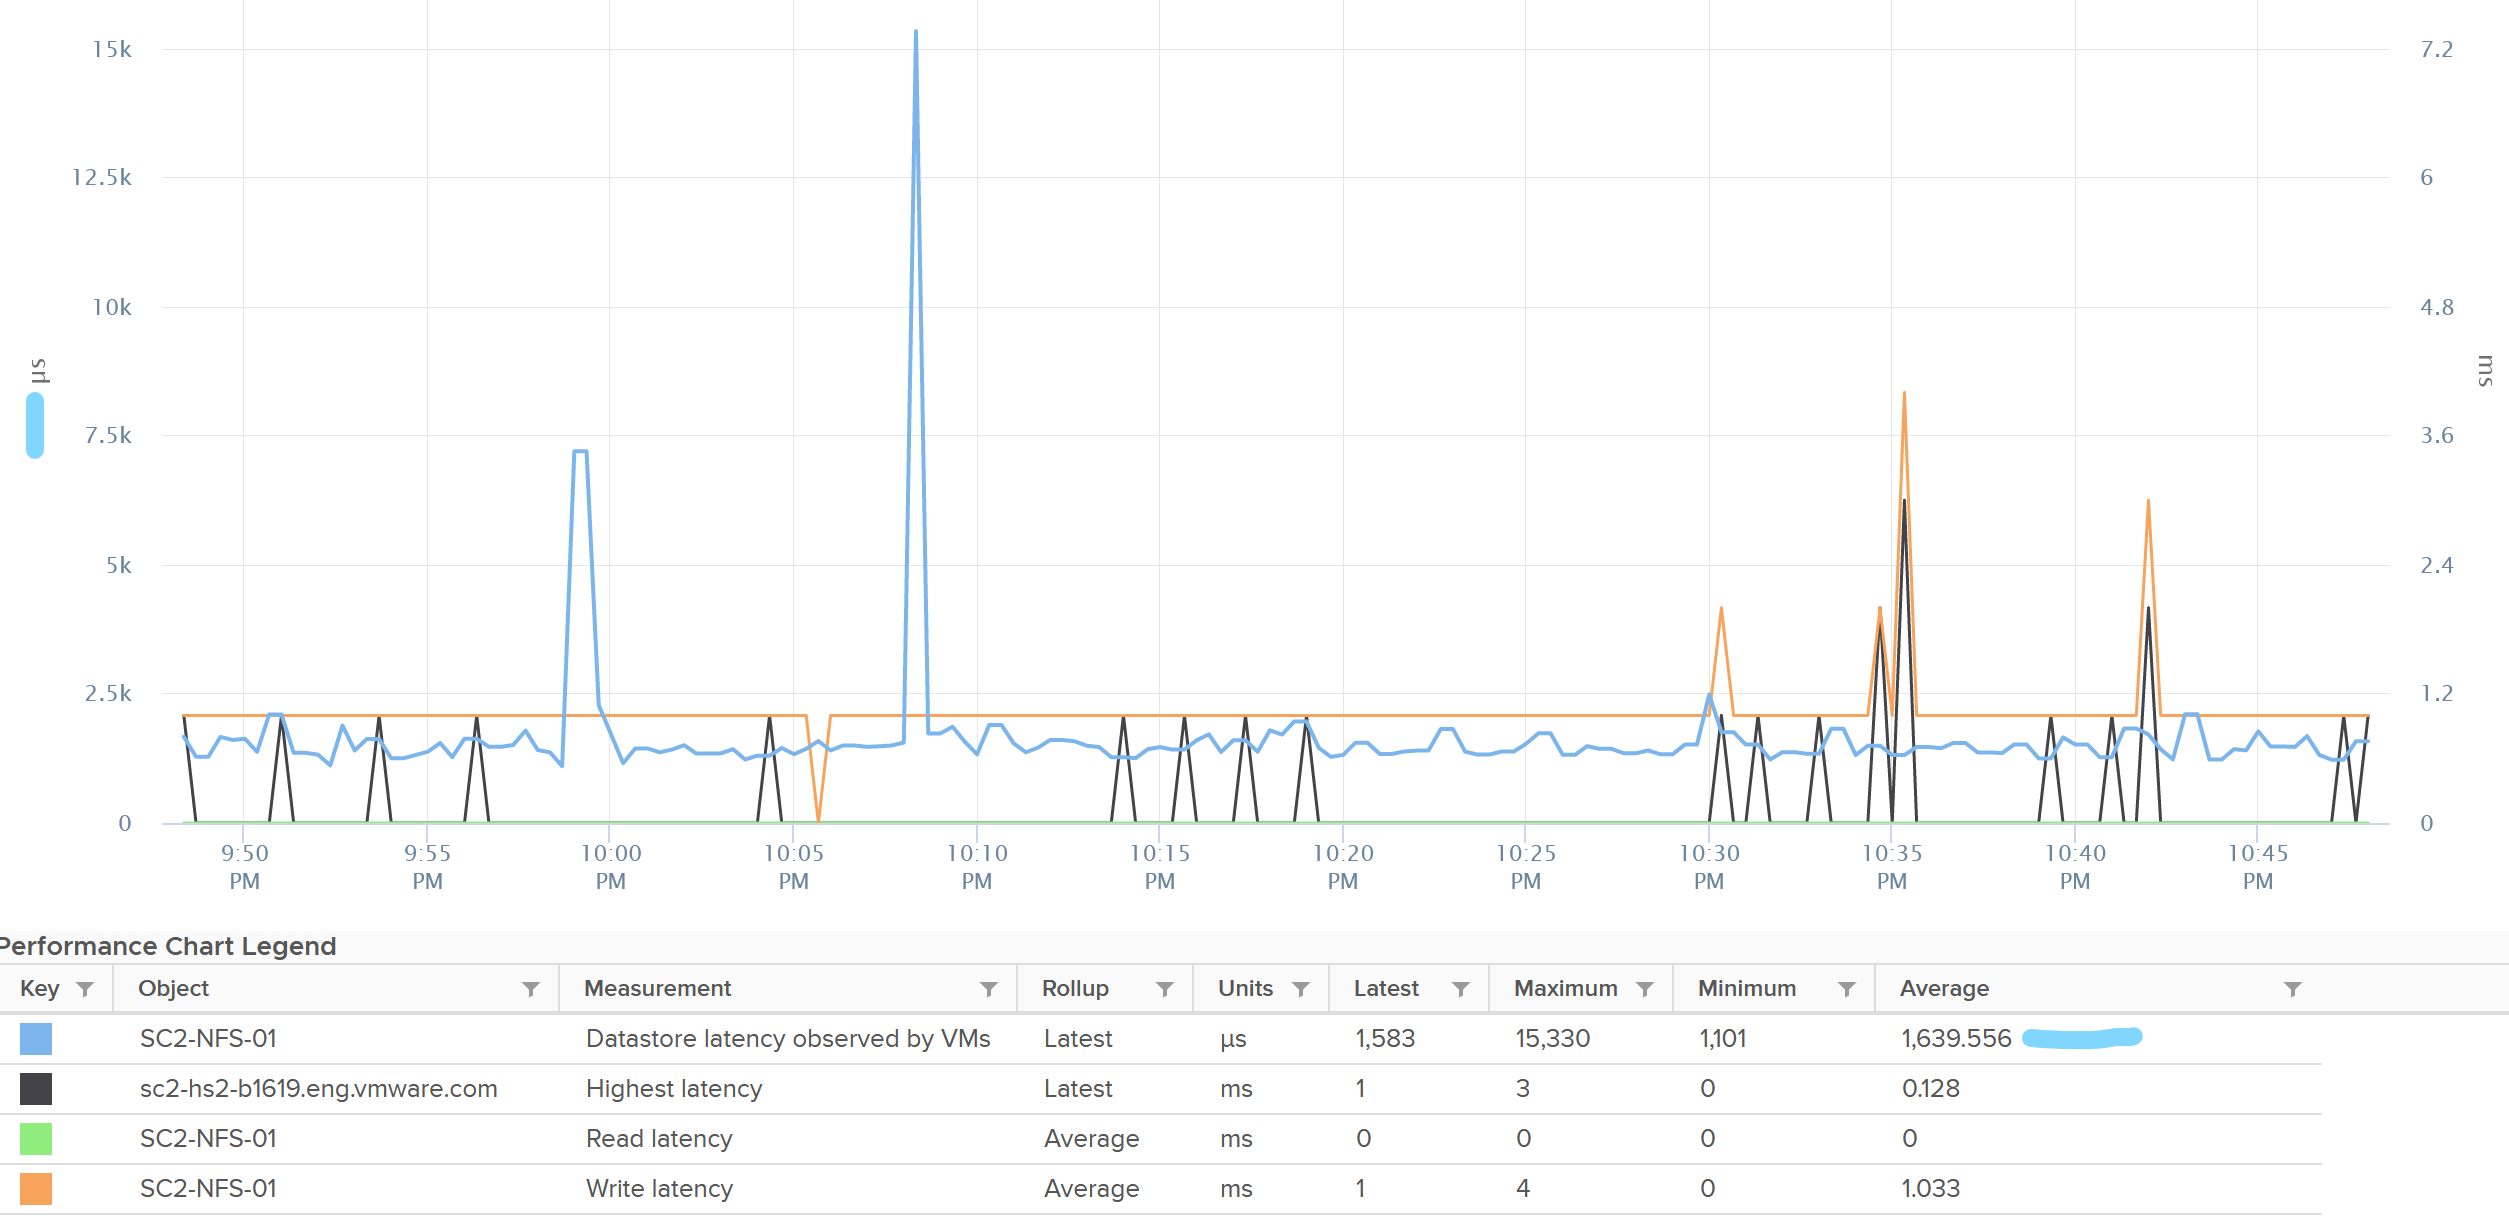Select the 'Read latency' measurement cell
This screenshot has height=1225, width=2509.
[x=659, y=1139]
